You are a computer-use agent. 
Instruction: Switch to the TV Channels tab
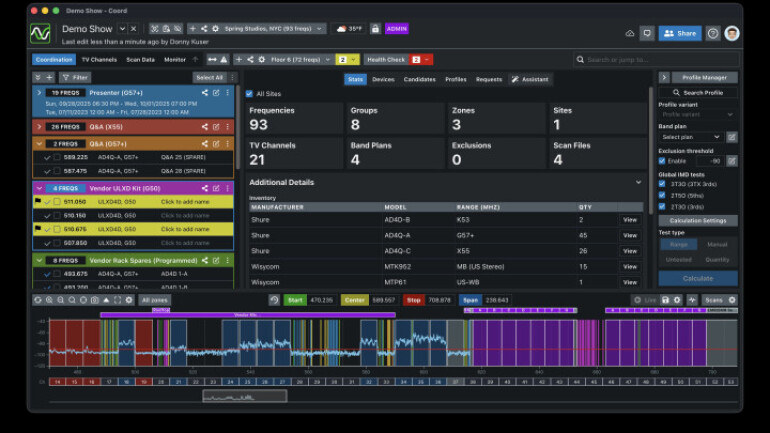point(99,60)
